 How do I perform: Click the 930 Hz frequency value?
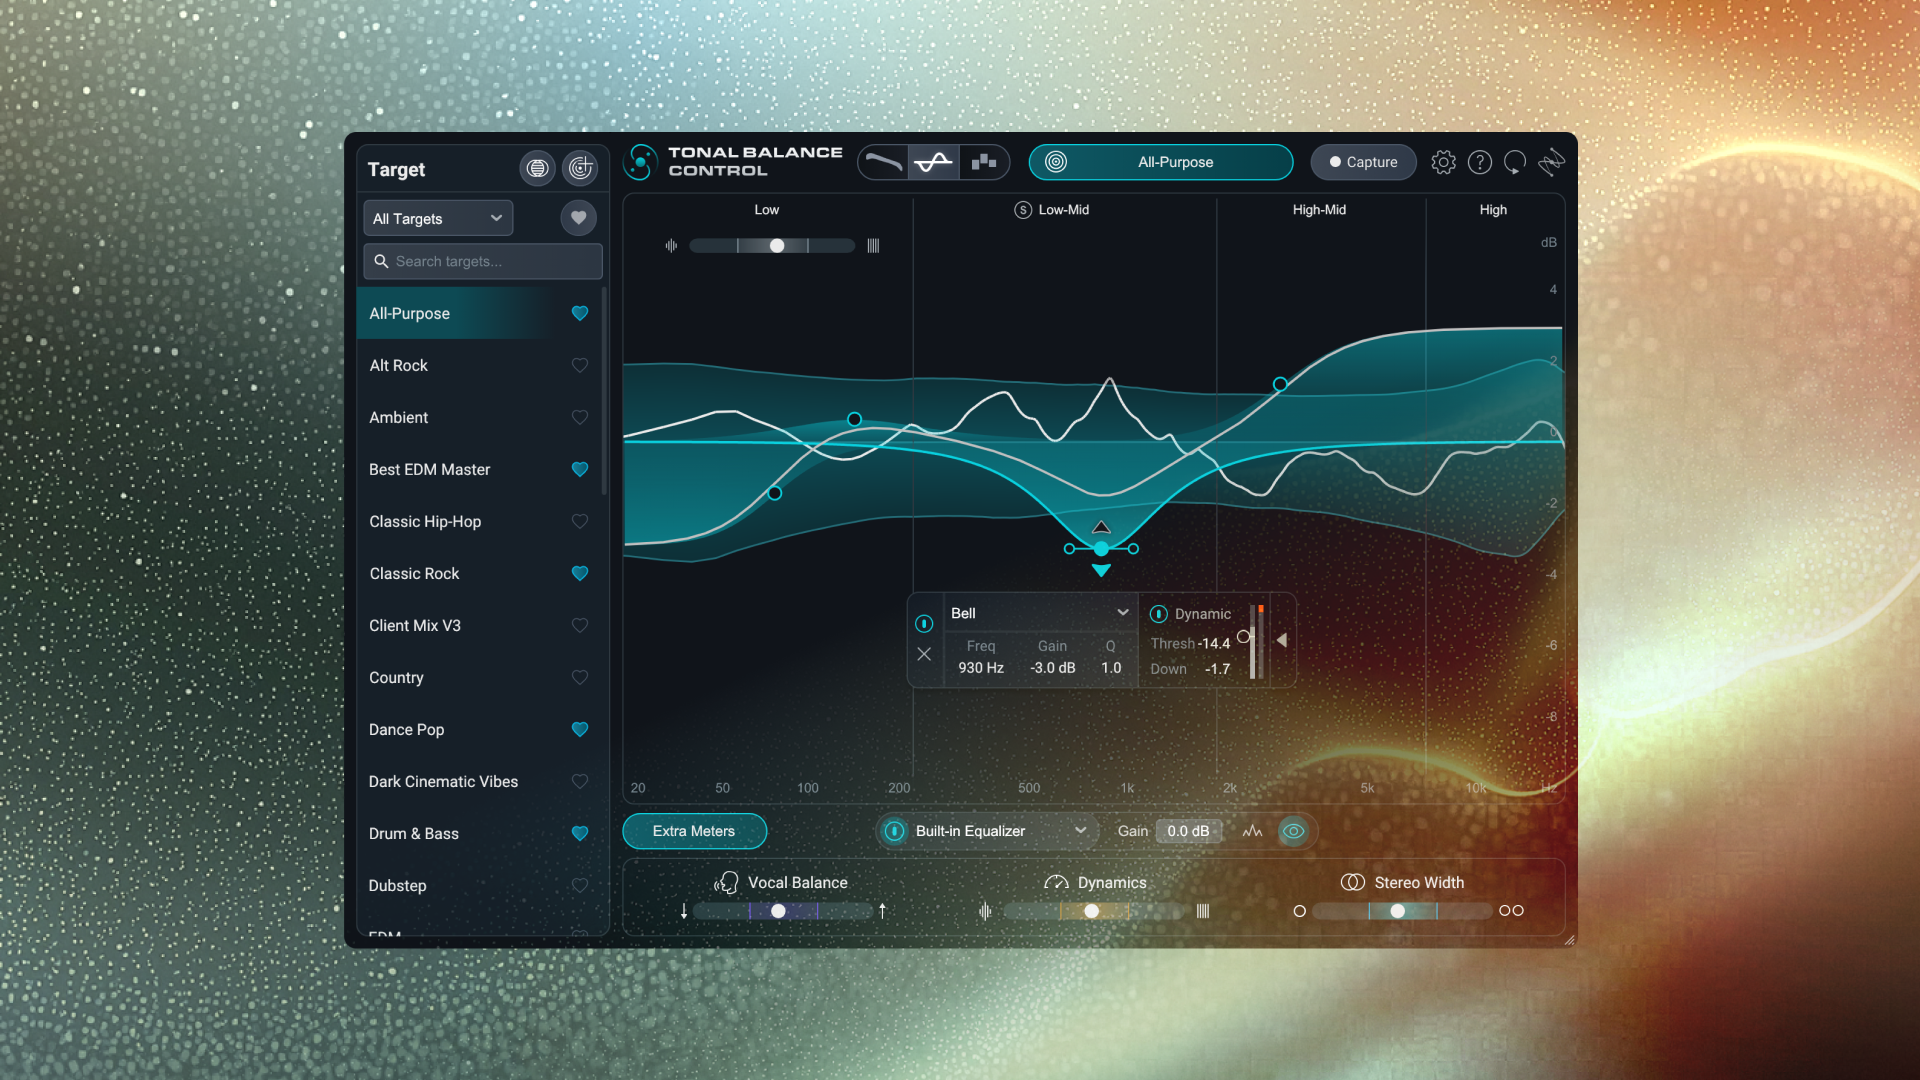click(x=981, y=668)
